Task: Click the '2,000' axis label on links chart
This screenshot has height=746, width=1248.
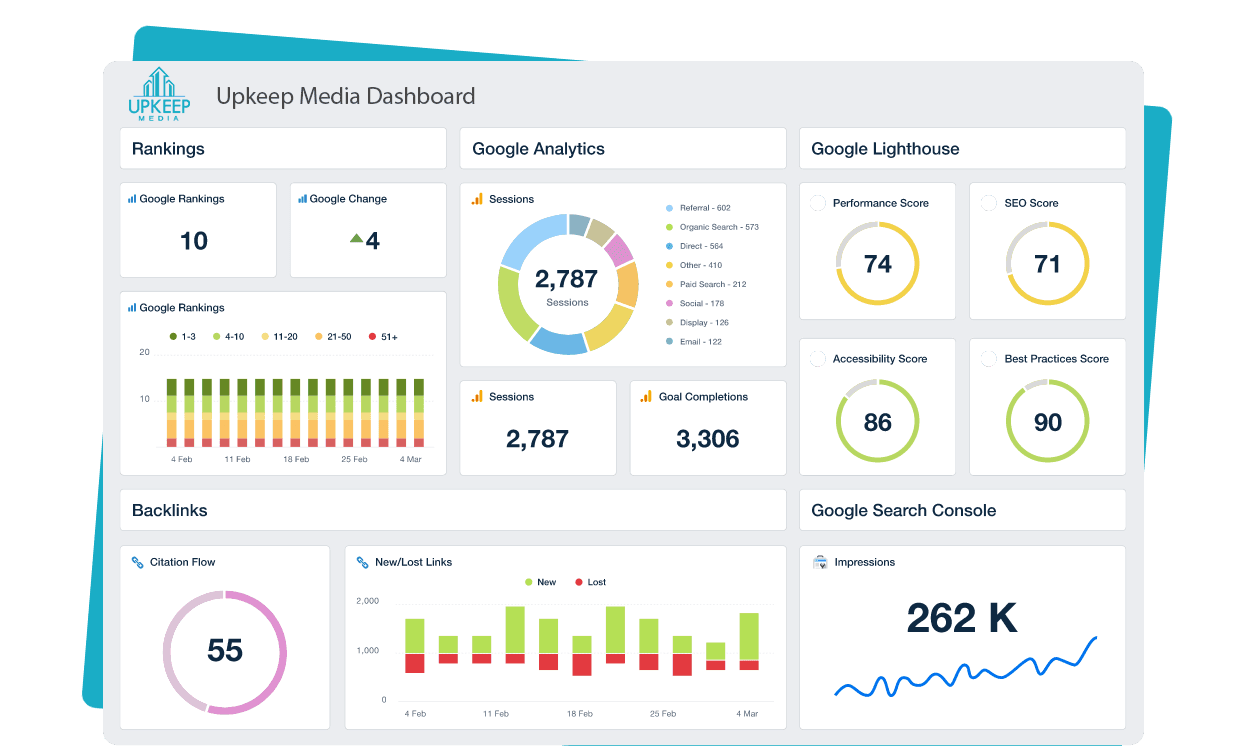Action: pyautogui.click(x=367, y=601)
